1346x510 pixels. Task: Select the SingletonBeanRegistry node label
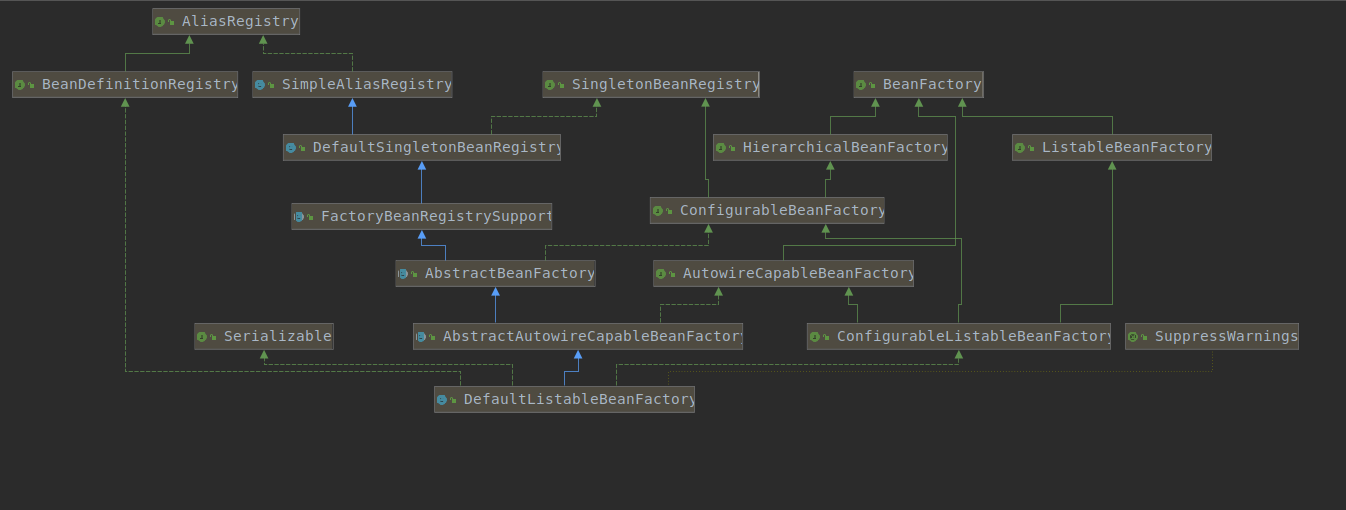pyautogui.click(x=664, y=85)
